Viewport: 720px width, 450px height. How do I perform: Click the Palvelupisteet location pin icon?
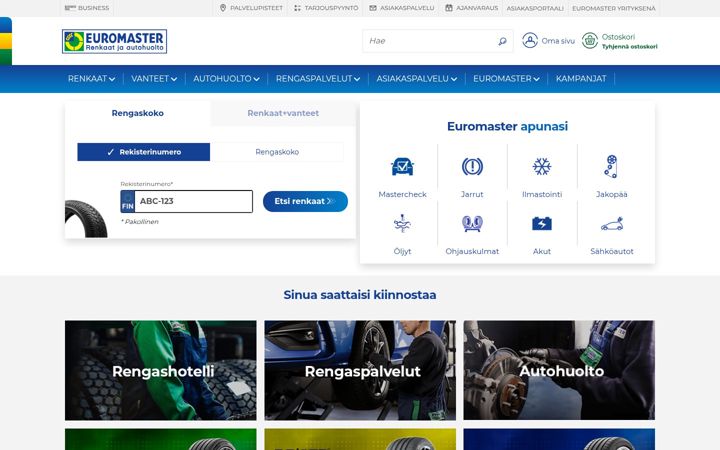pos(223,8)
